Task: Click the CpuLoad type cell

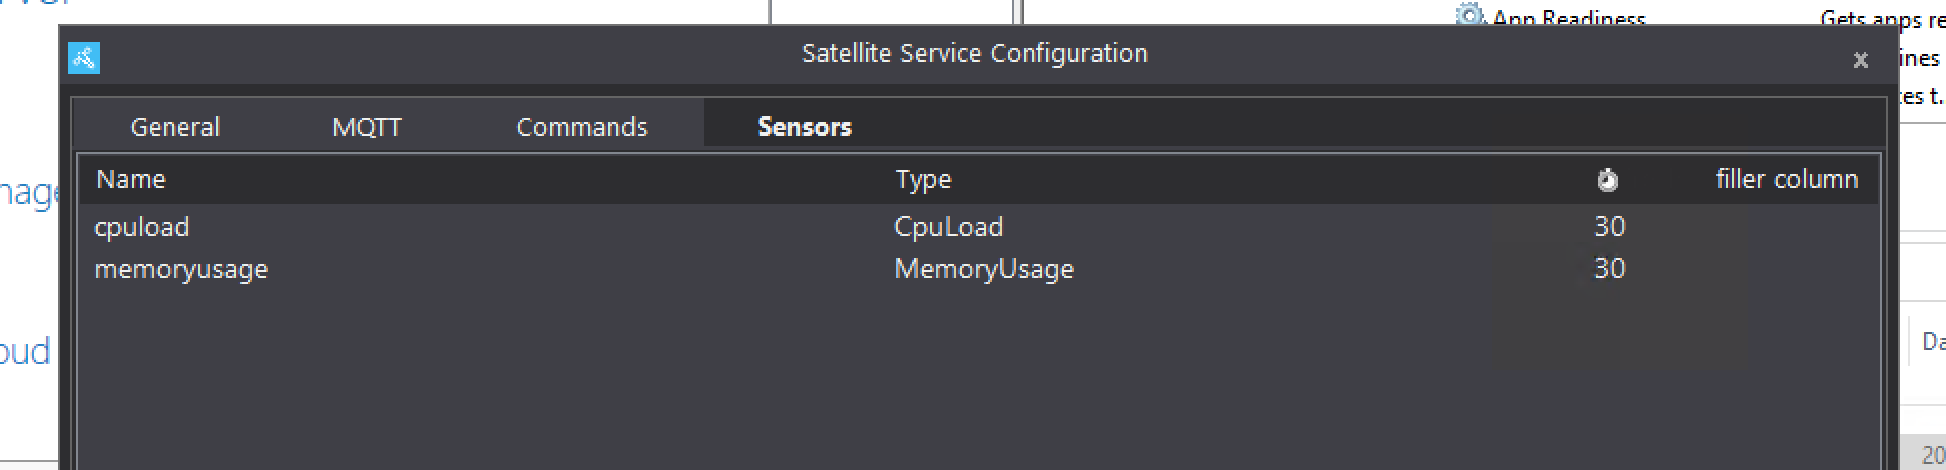Action: tap(948, 227)
